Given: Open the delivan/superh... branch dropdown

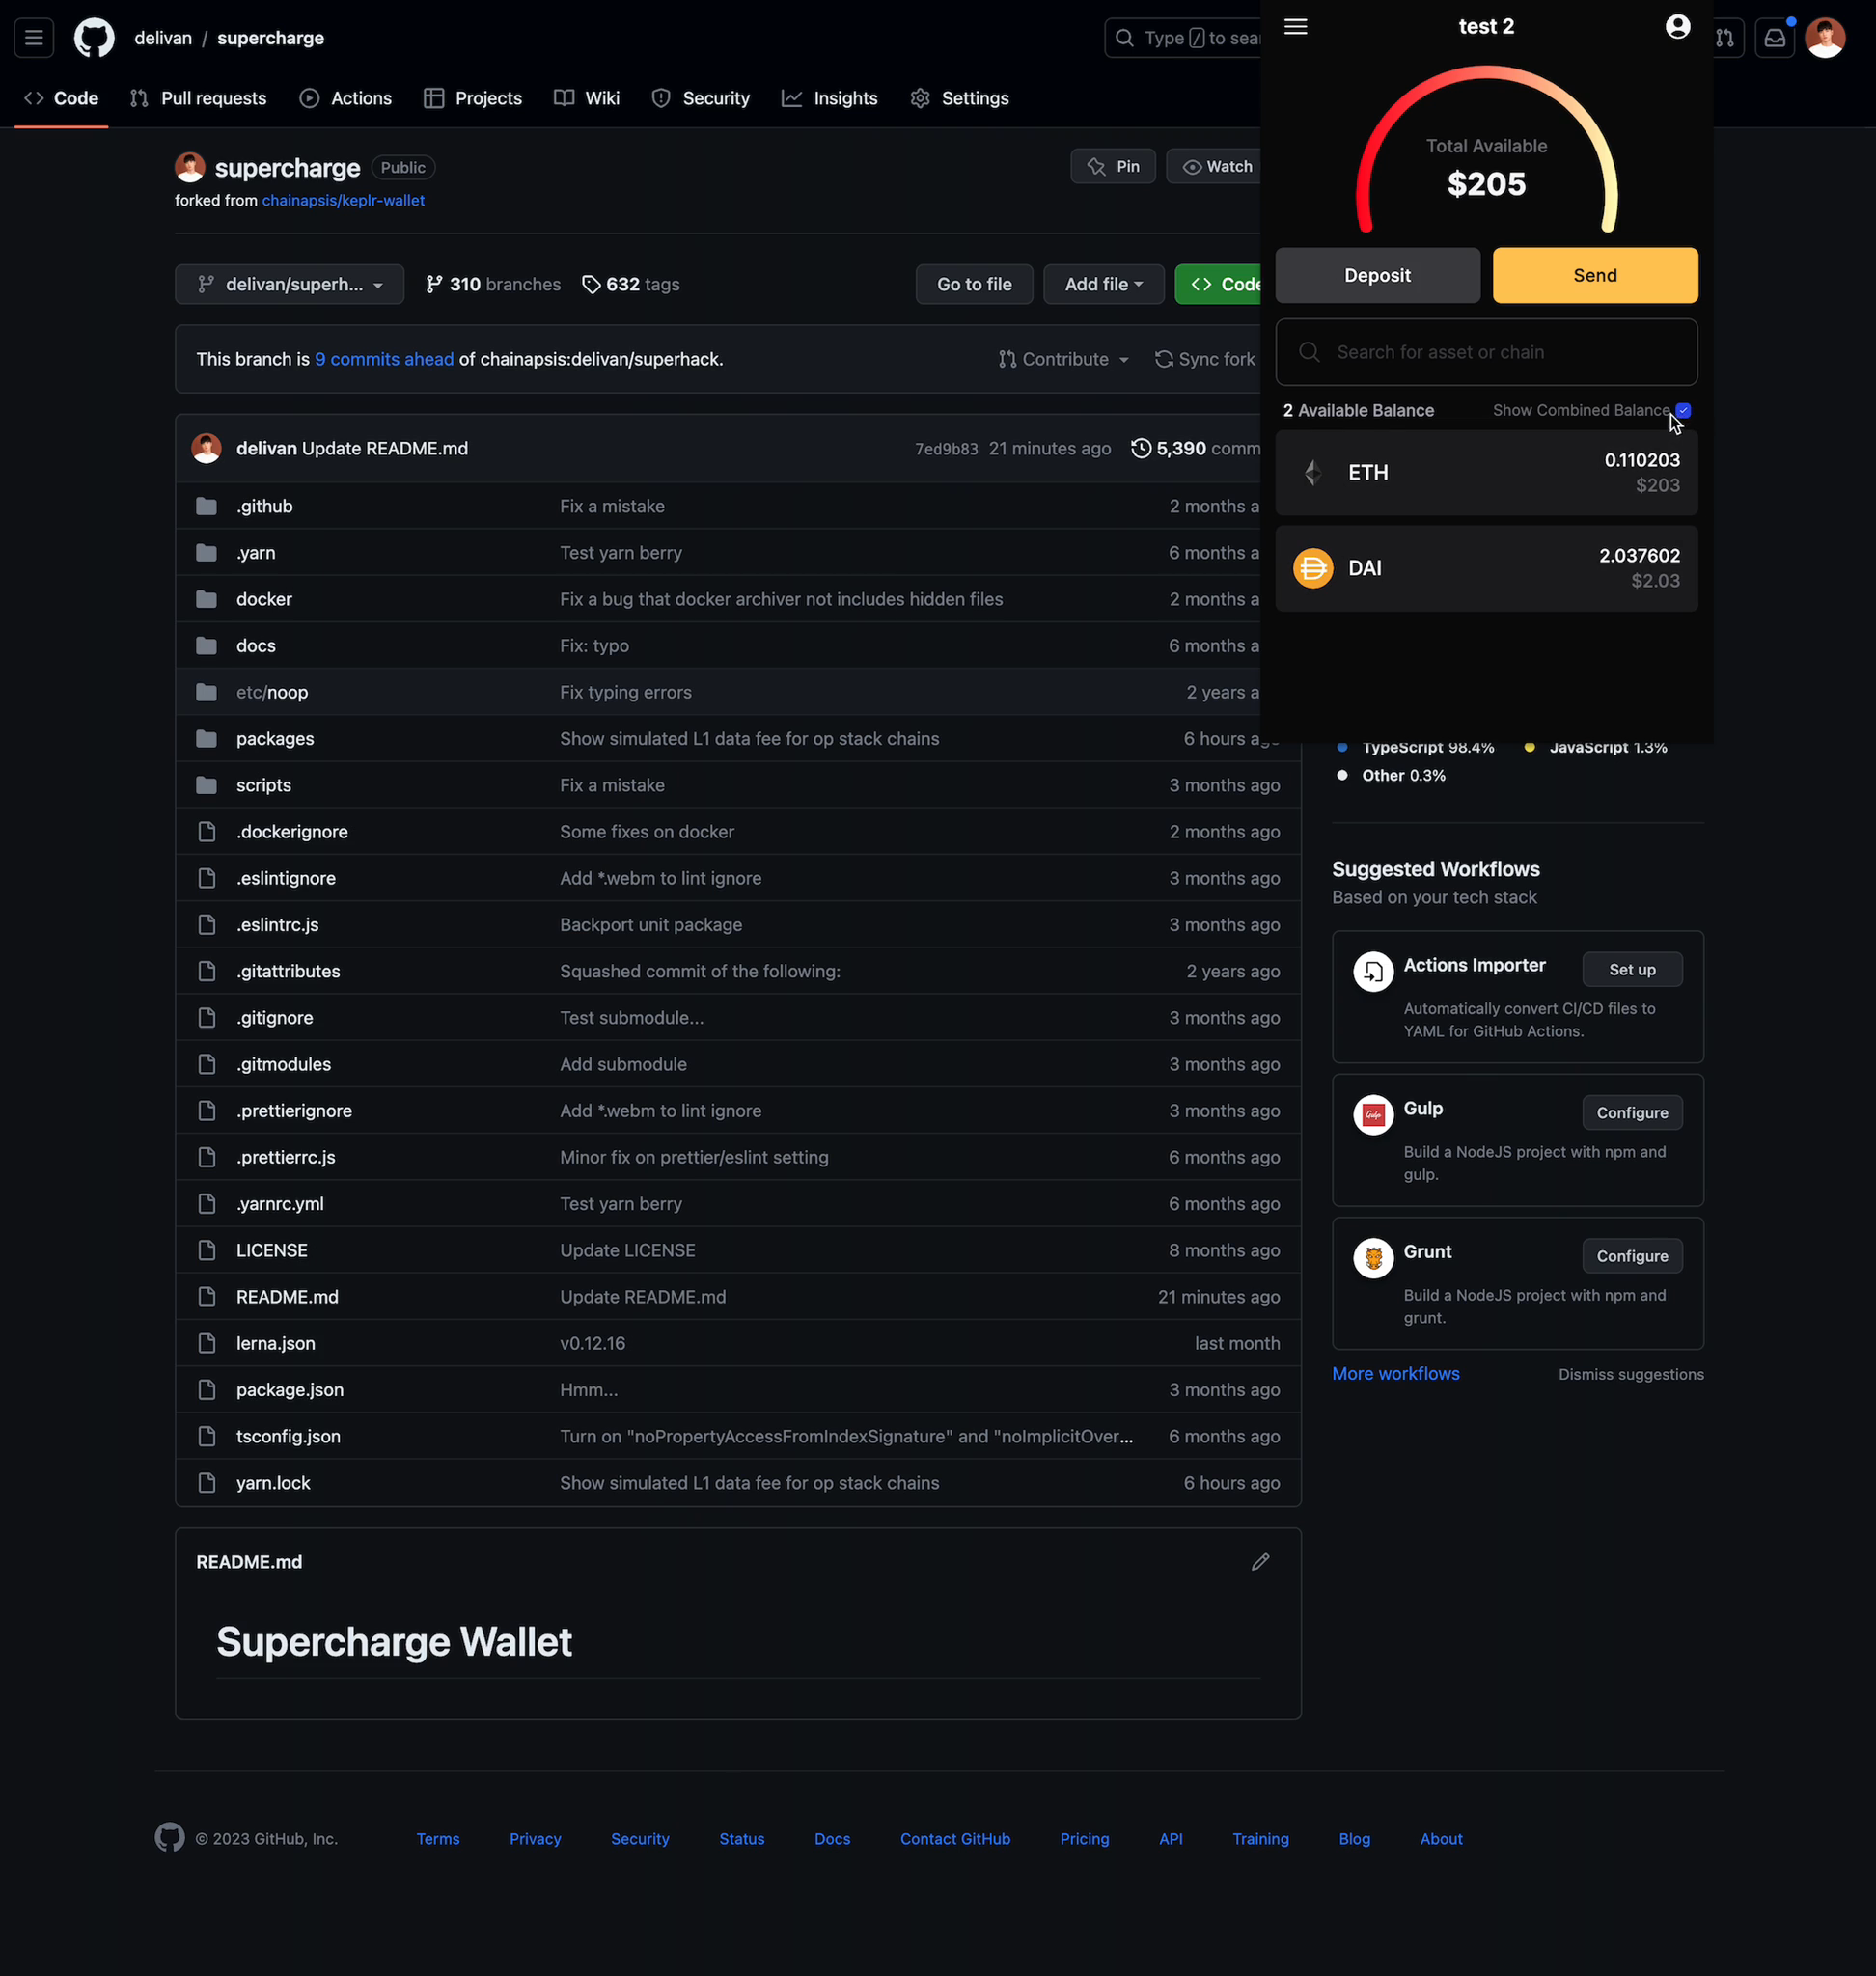Looking at the screenshot, I should click(289, 284).
